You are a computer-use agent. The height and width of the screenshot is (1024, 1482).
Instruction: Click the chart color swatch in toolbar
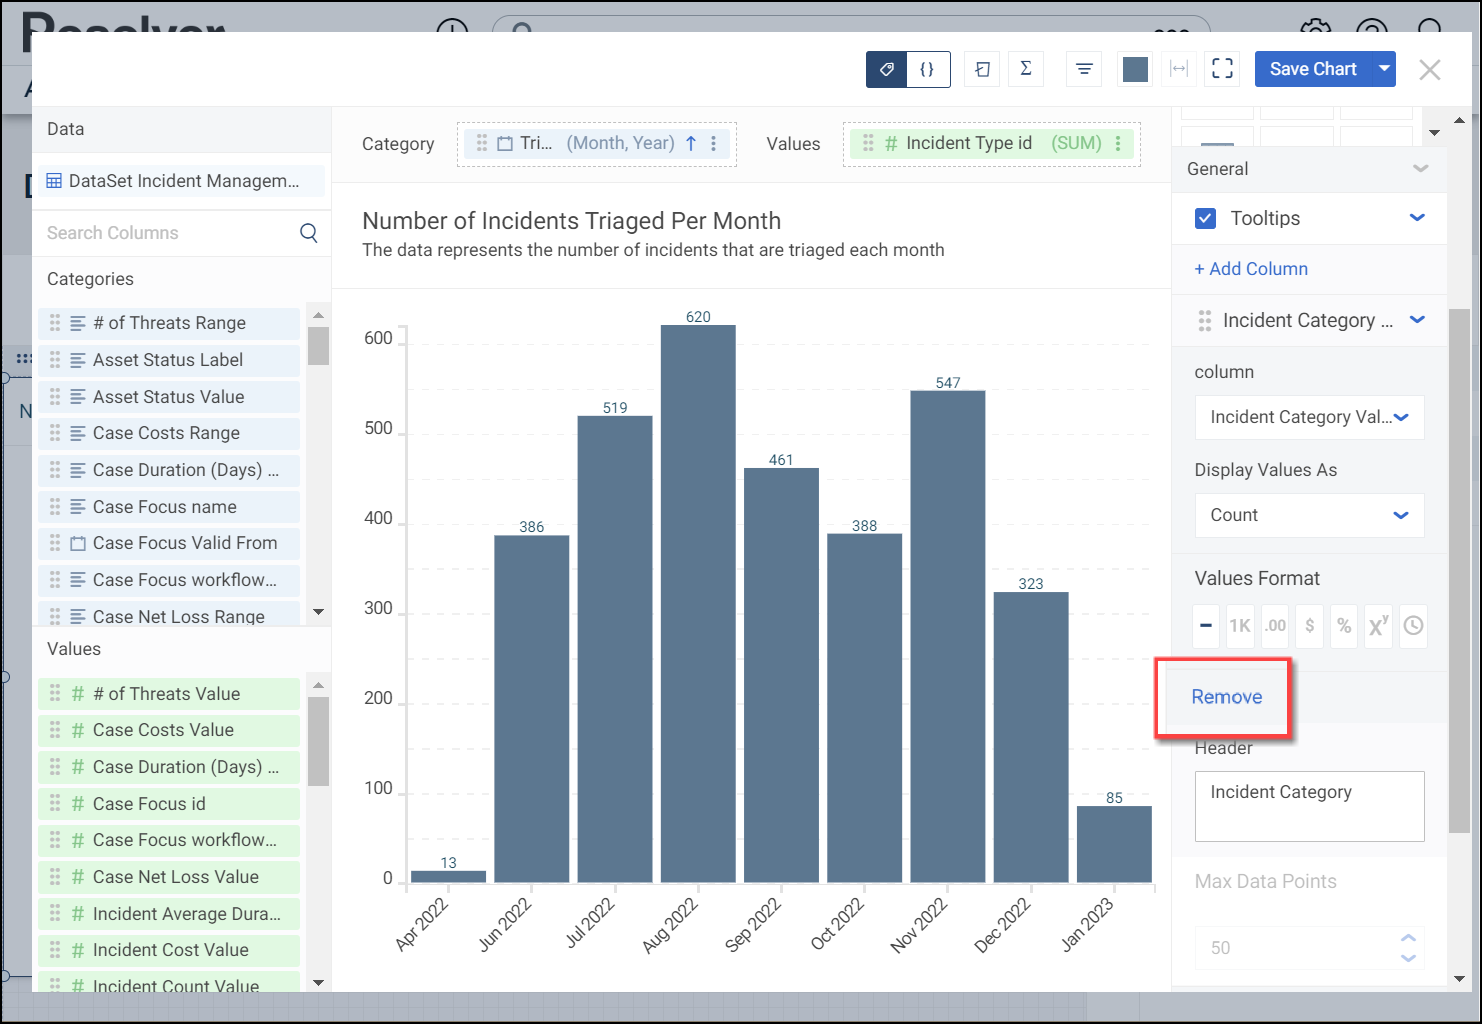1135,69
